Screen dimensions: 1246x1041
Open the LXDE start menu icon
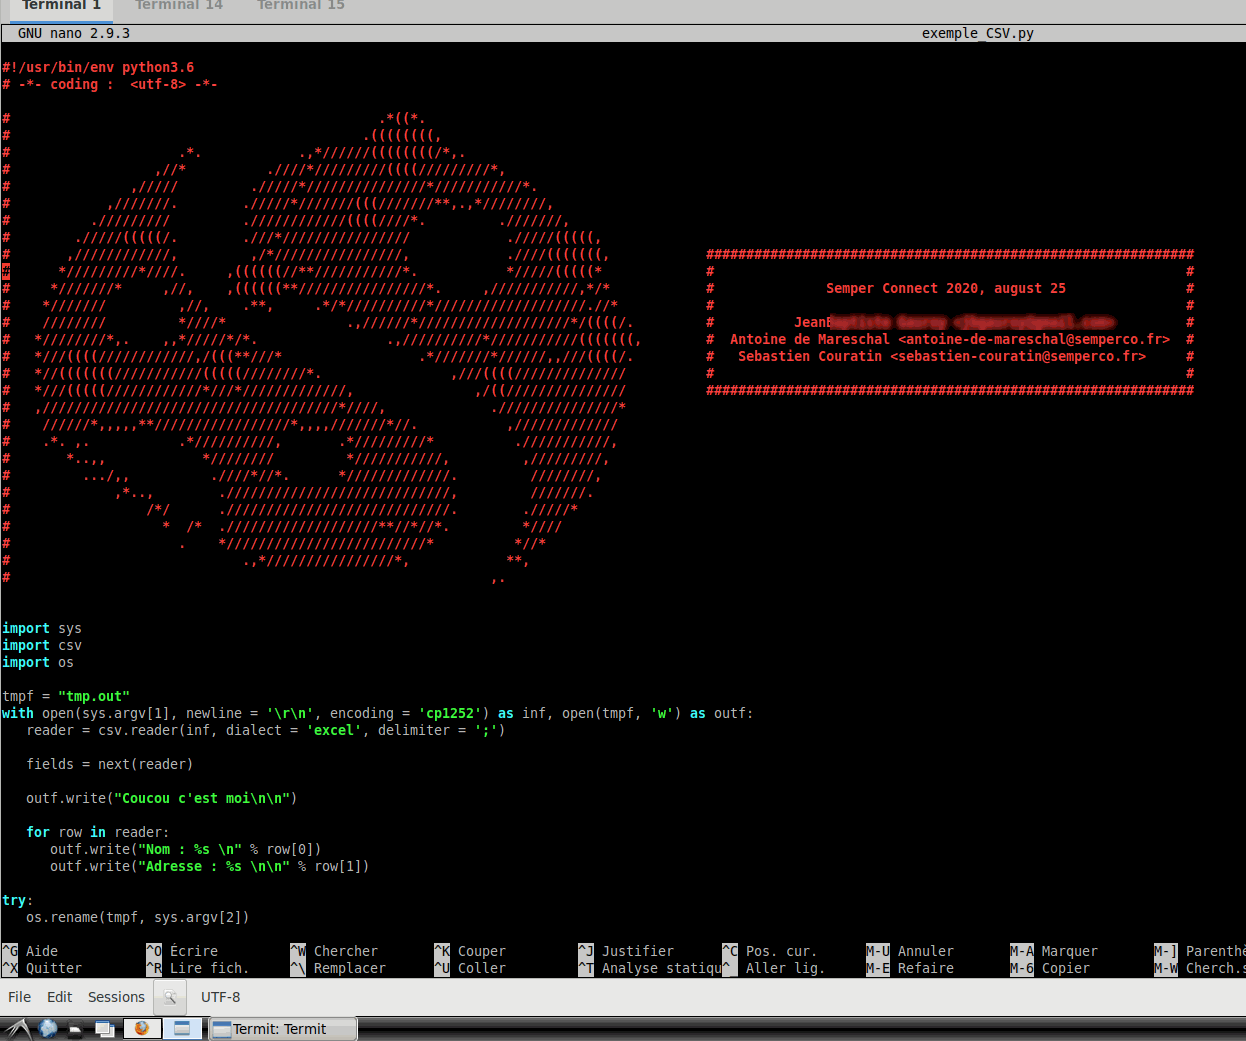[17, 1029]
